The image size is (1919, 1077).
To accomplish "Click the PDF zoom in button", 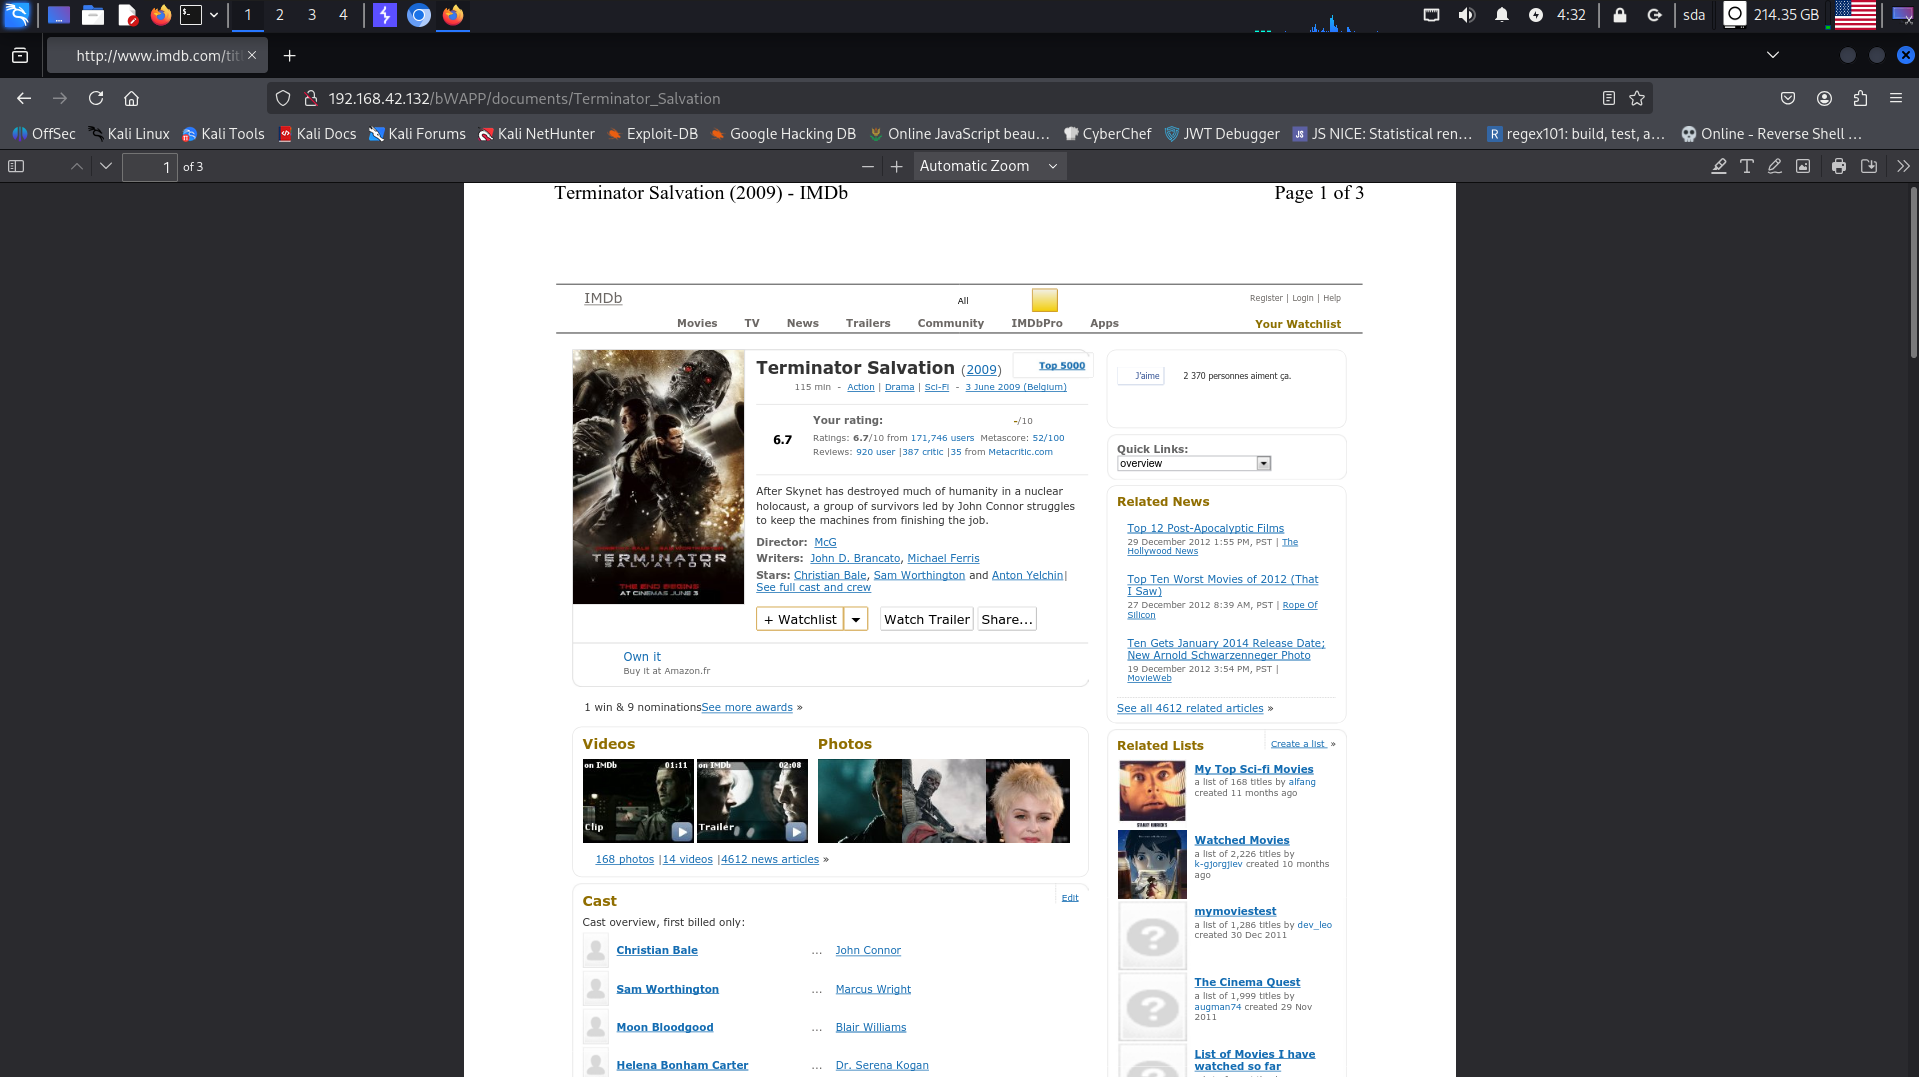I will [897, 166].
